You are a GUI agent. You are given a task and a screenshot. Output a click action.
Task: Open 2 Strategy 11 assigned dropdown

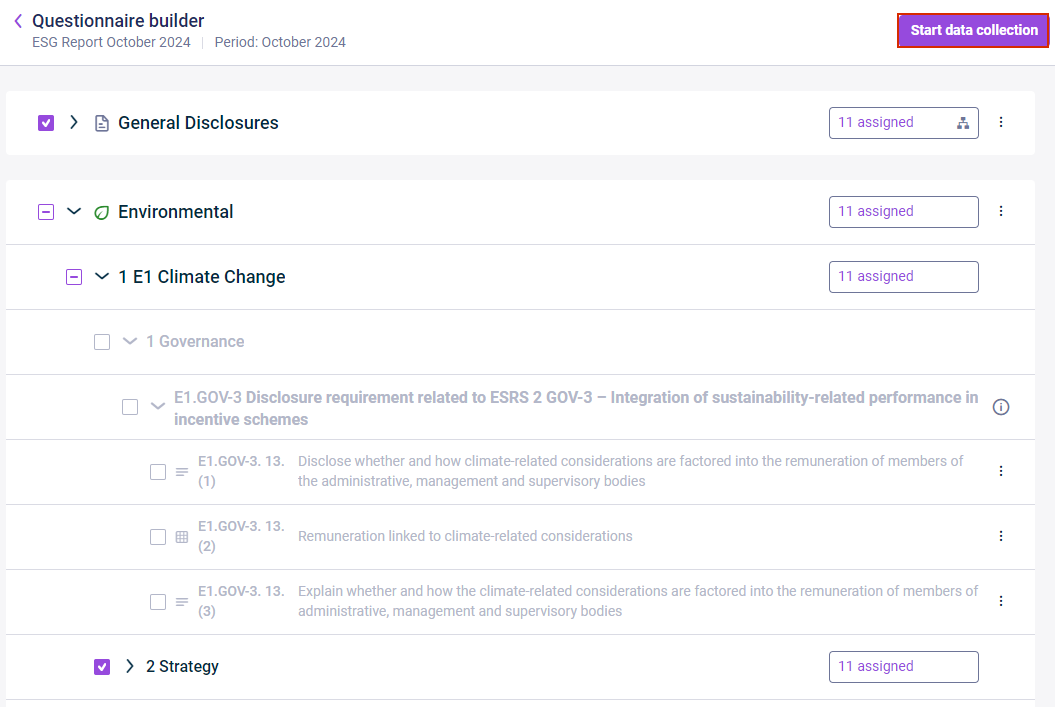click(903, 667)
